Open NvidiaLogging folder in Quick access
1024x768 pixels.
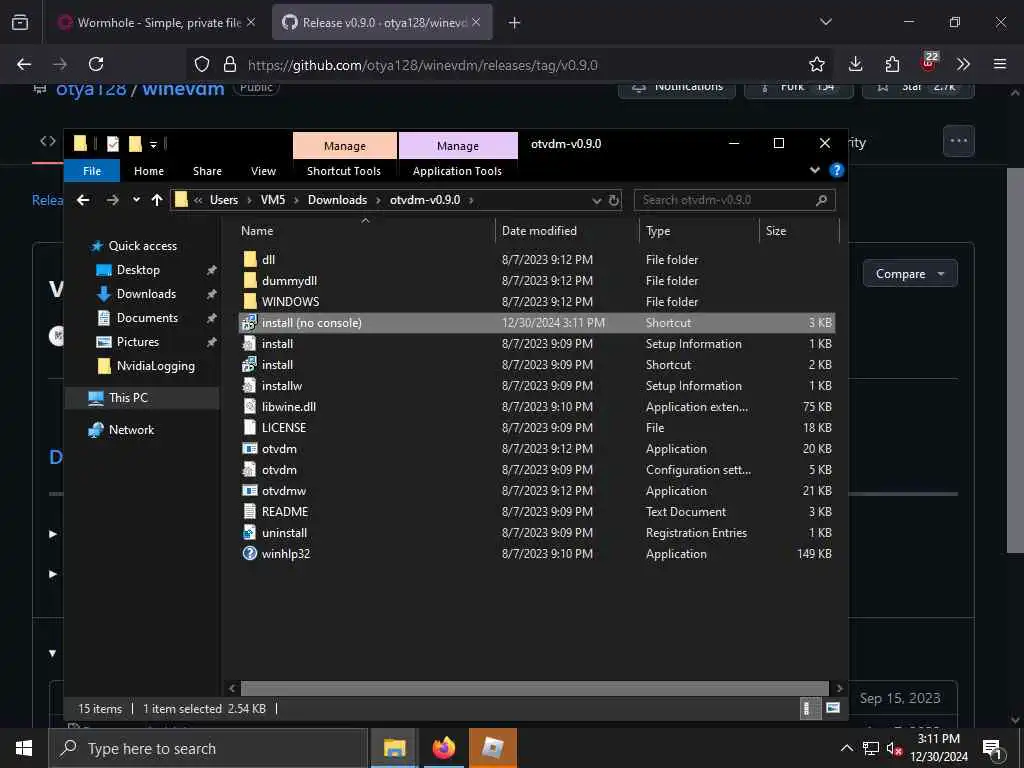(155, 366)
